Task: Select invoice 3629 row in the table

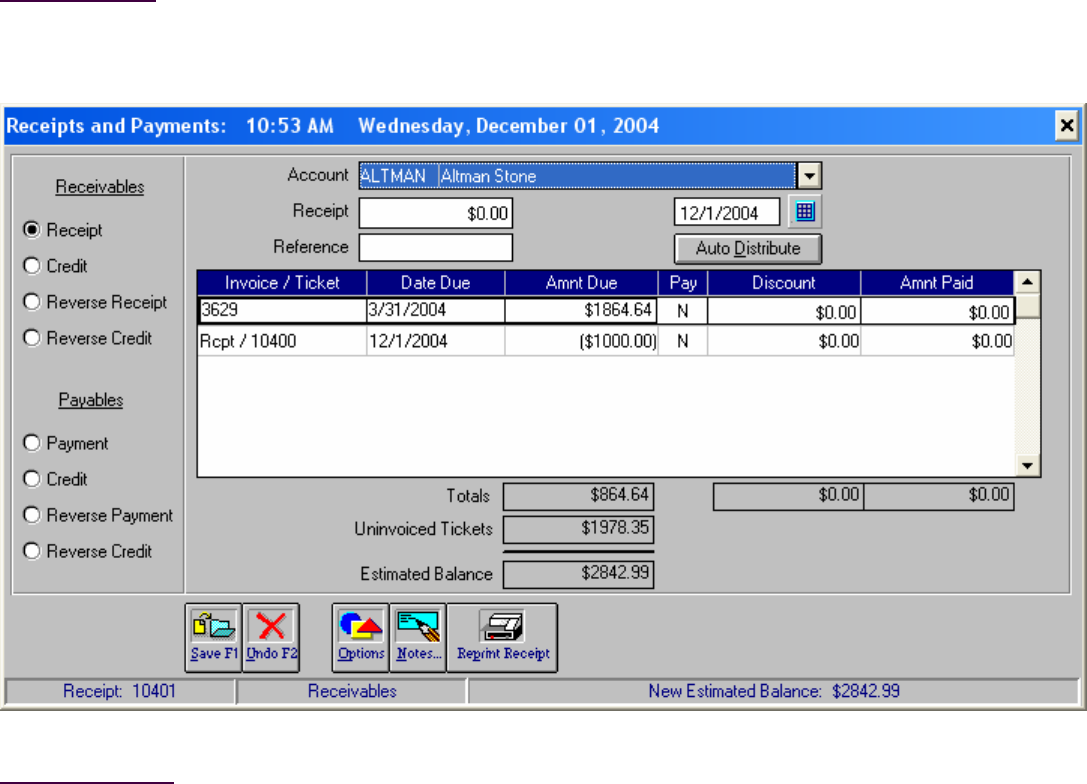Action: pos(282,311)
